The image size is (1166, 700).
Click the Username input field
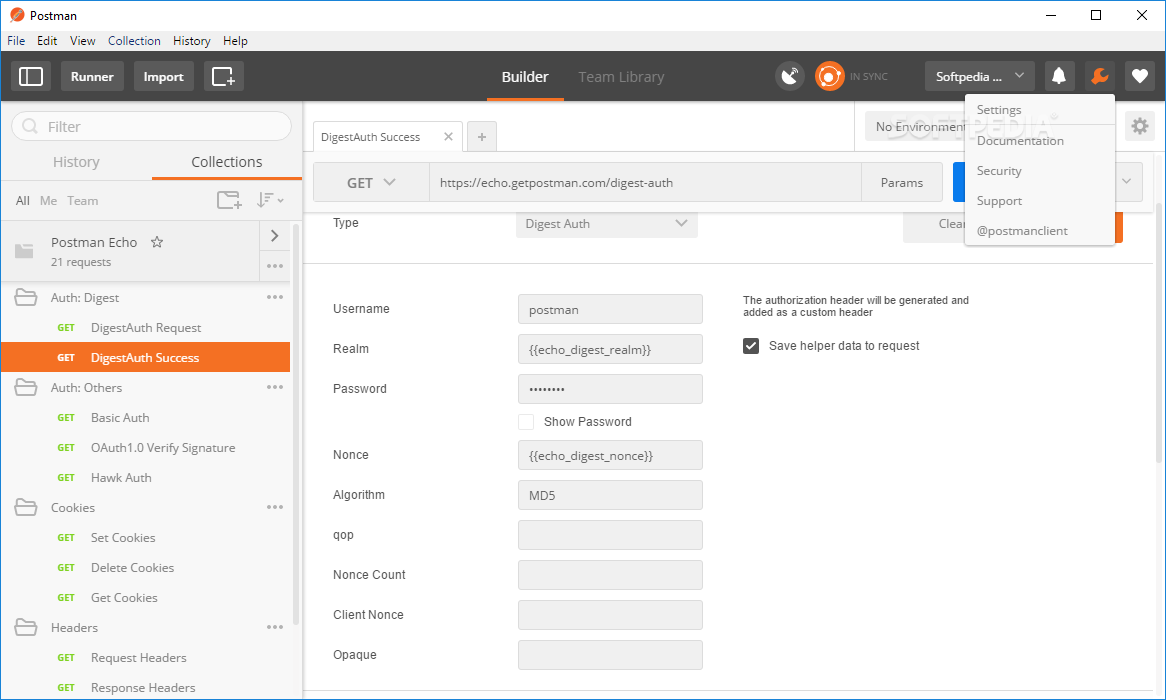click(x=611, y=309)
